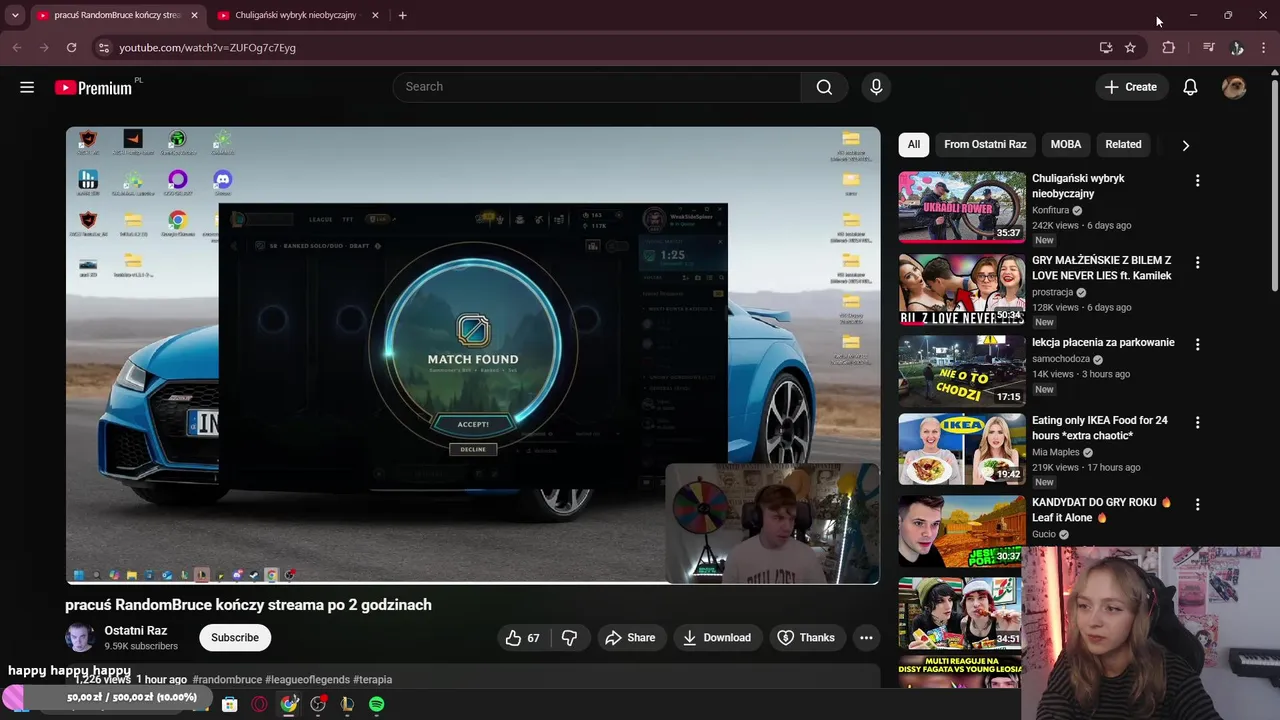Open OBS Studio taskbar icon
This screenshot has height=720, width=1280.
coord(318,704)
